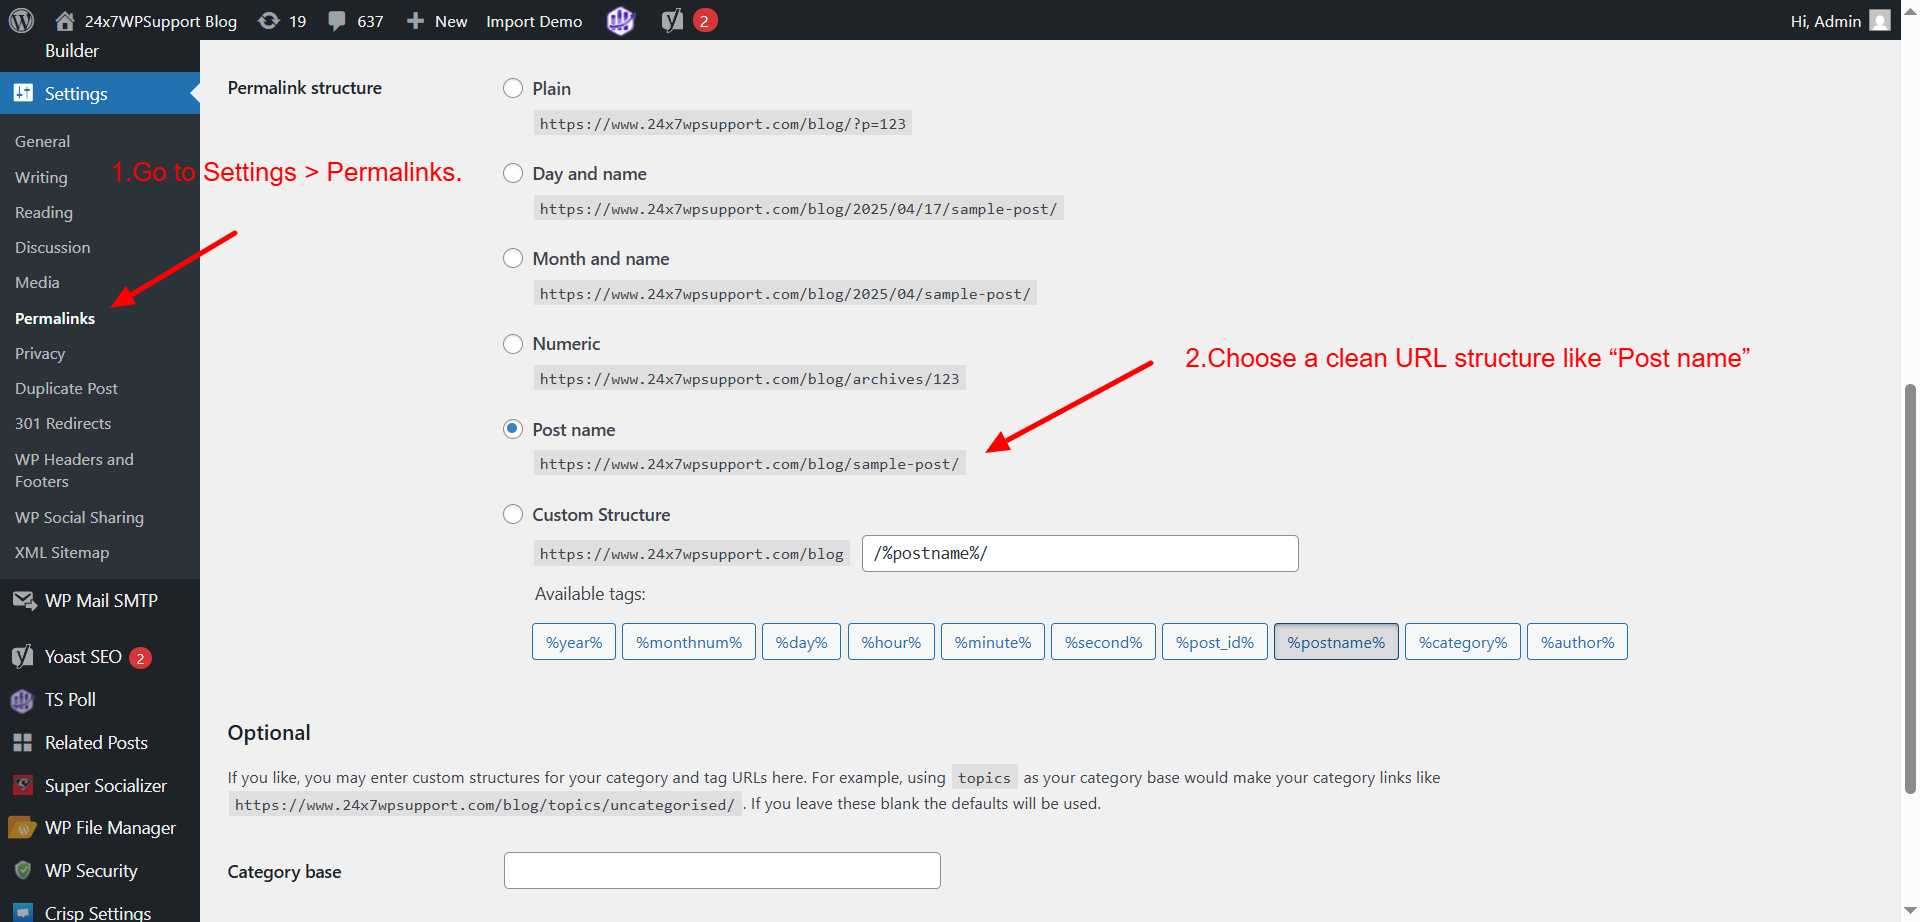
Task: Open XML Sitemap settings
Action: 62,552
